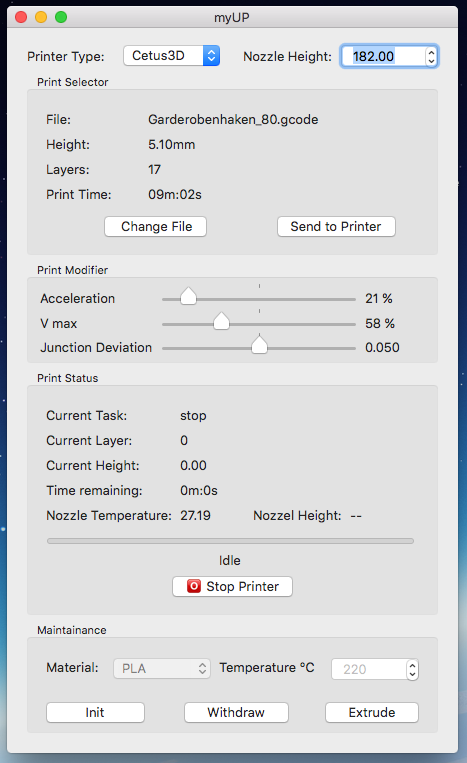
Task: Increase Nozzle Height with stepper up arrow
Action: (431, 52)
